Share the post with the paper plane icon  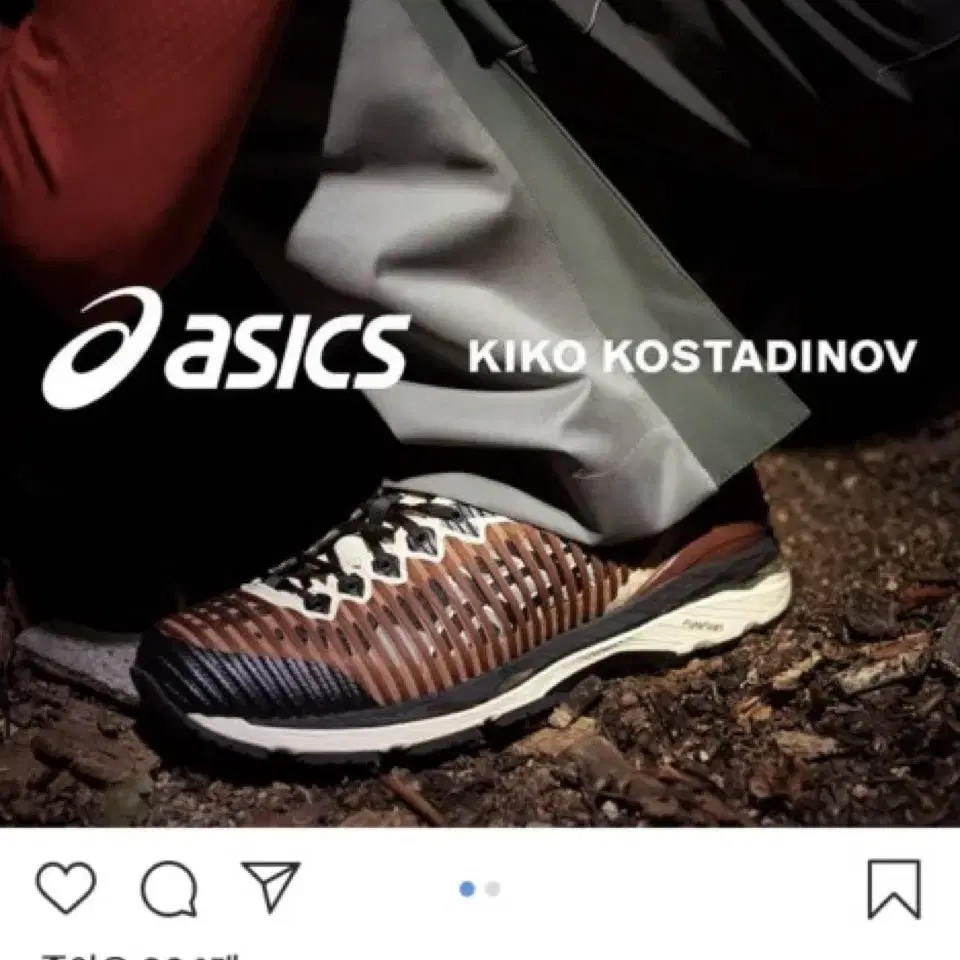[272, 886]
